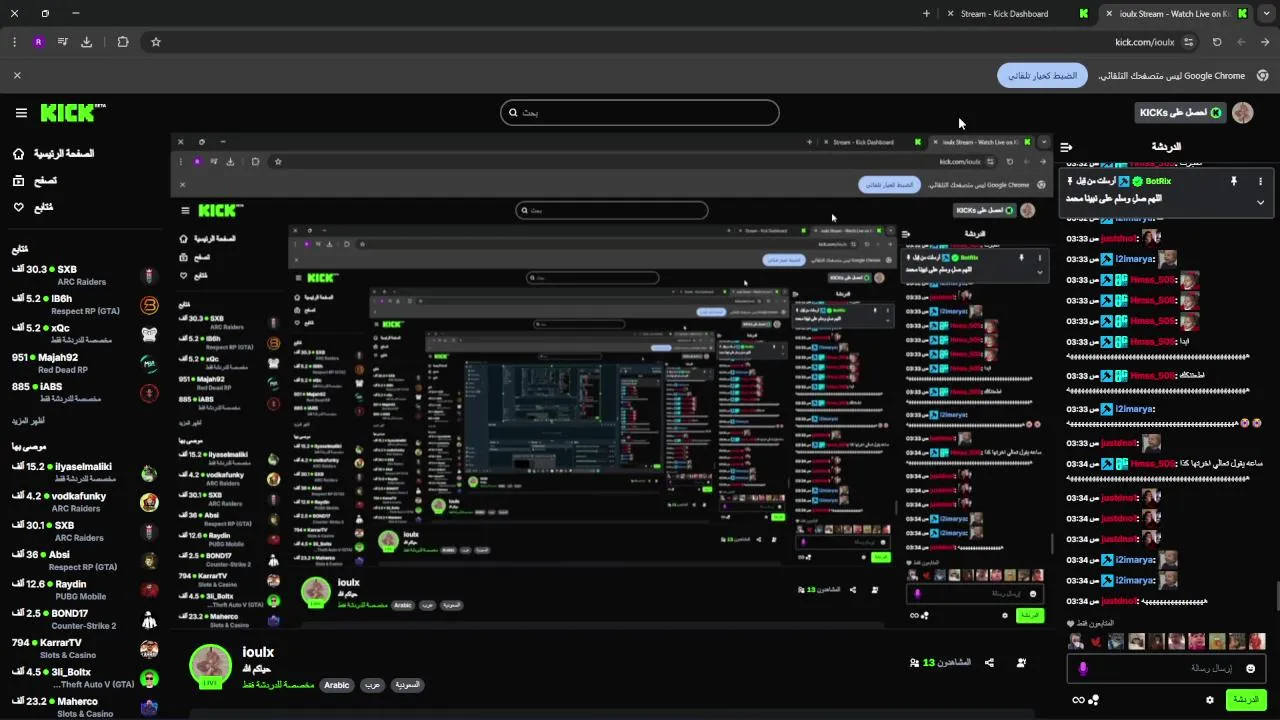Open chat settings gear icon
Screen dimensions: 1280x720
(x=1210, y=700)
